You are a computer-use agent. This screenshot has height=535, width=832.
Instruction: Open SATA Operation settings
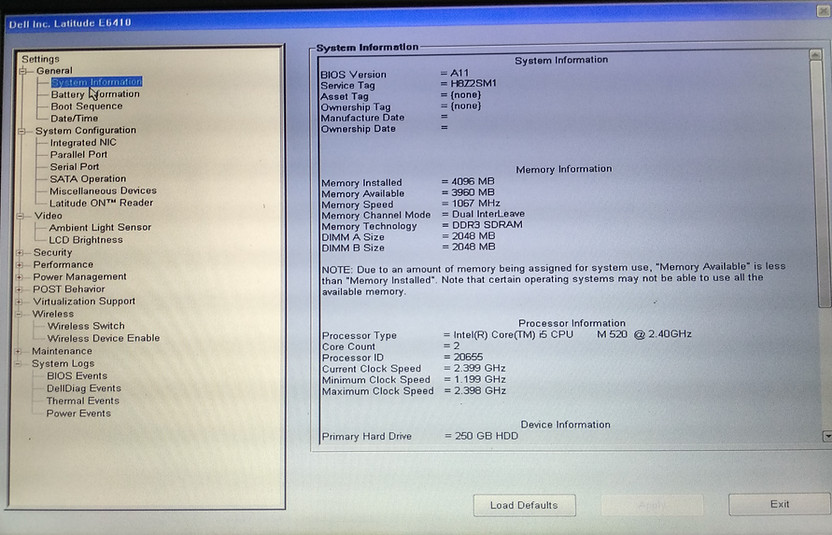click(x=88, y=179)
